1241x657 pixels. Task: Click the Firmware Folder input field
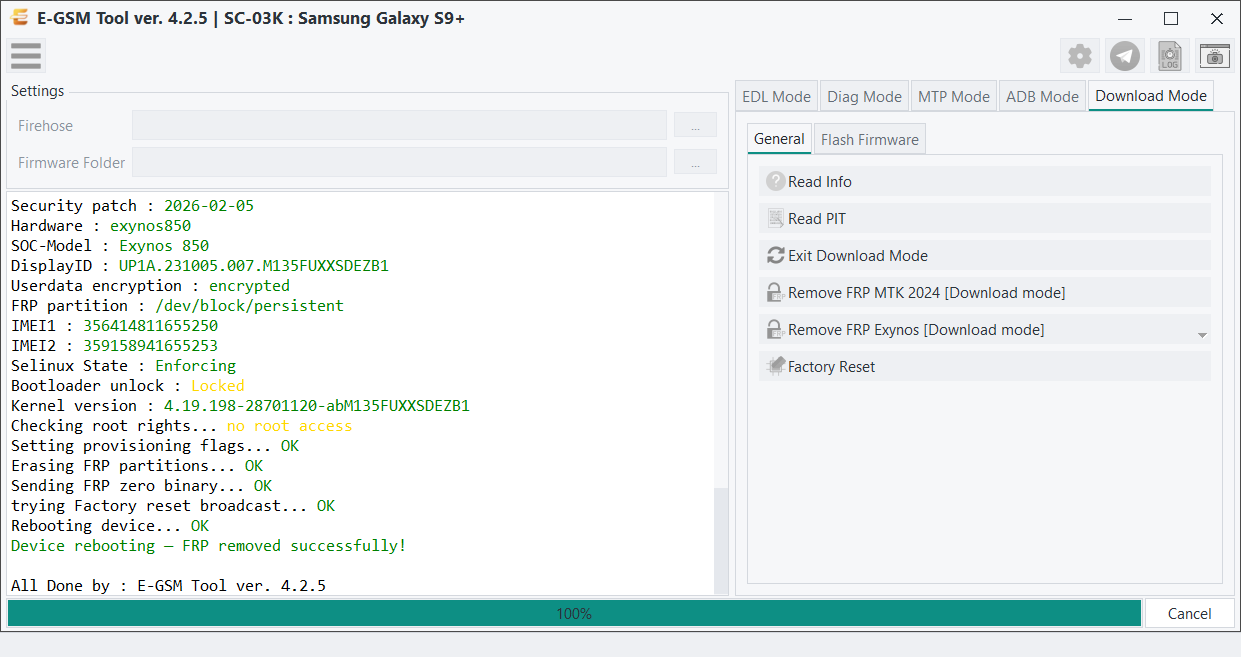(x=399, y=162)
